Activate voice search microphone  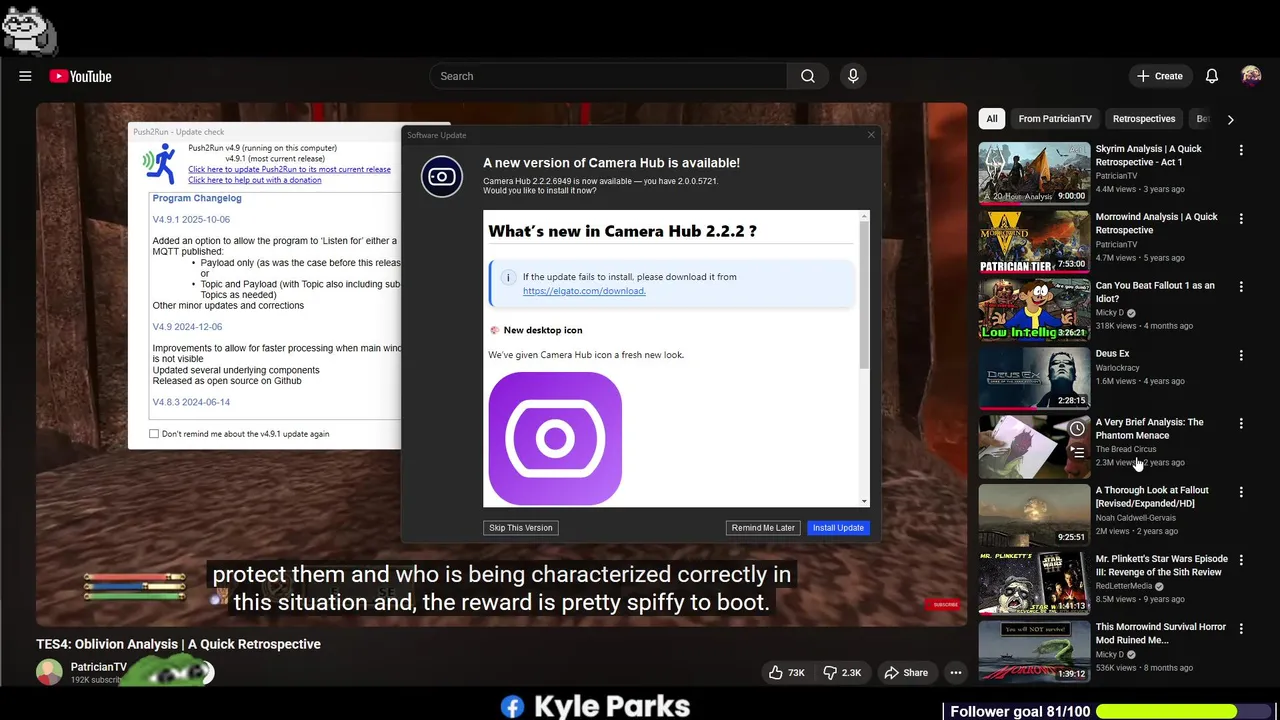(853, 76)
